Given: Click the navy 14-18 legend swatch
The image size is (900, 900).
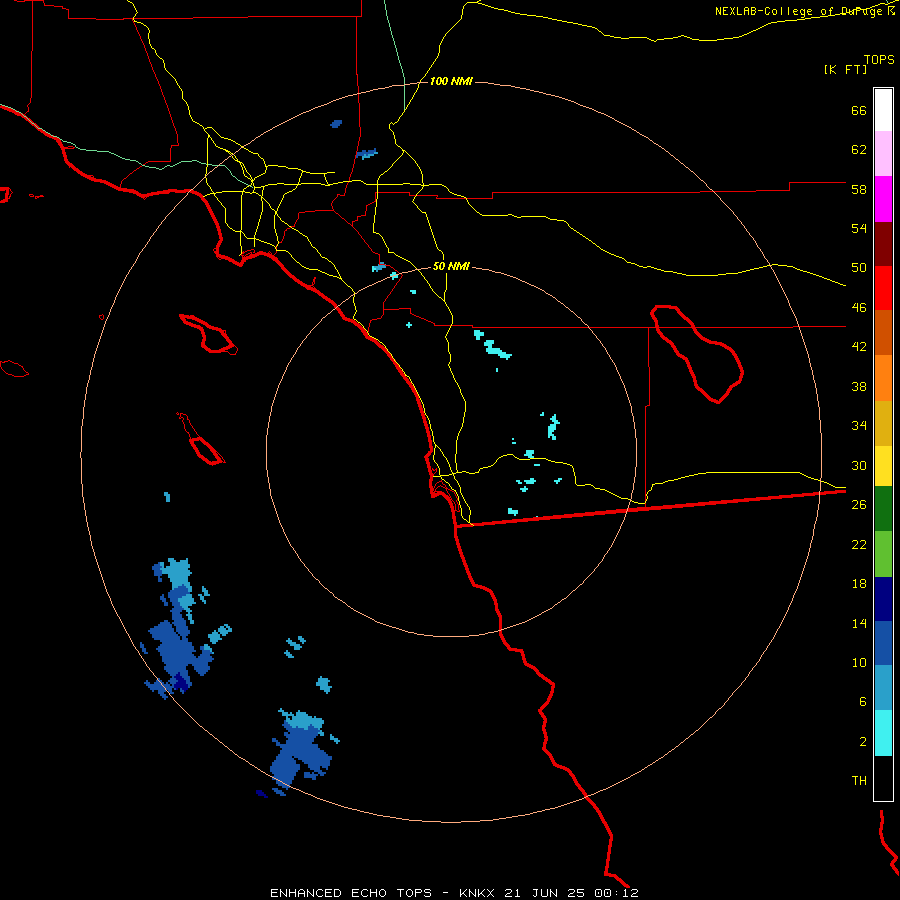Looking at the screenshot, I should [x=883, y=599].
